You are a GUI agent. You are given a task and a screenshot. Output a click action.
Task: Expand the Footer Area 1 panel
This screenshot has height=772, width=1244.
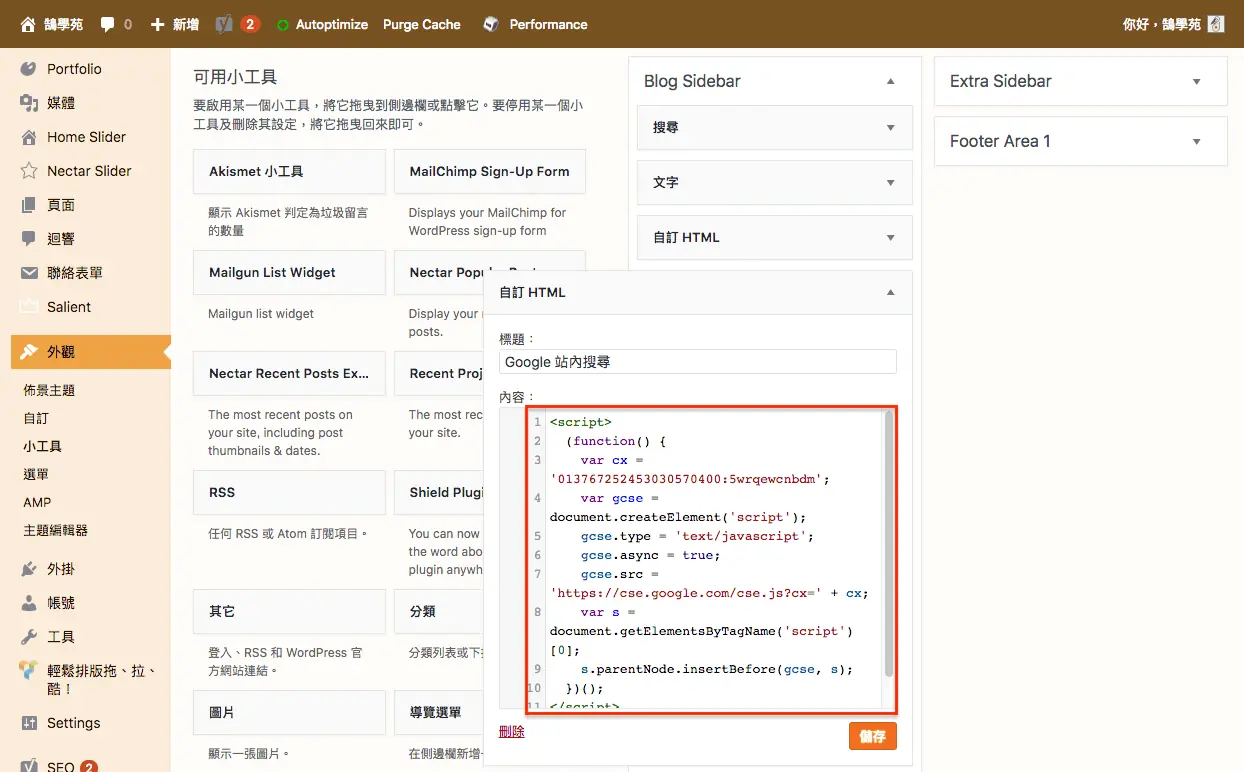pos(1197,142)
